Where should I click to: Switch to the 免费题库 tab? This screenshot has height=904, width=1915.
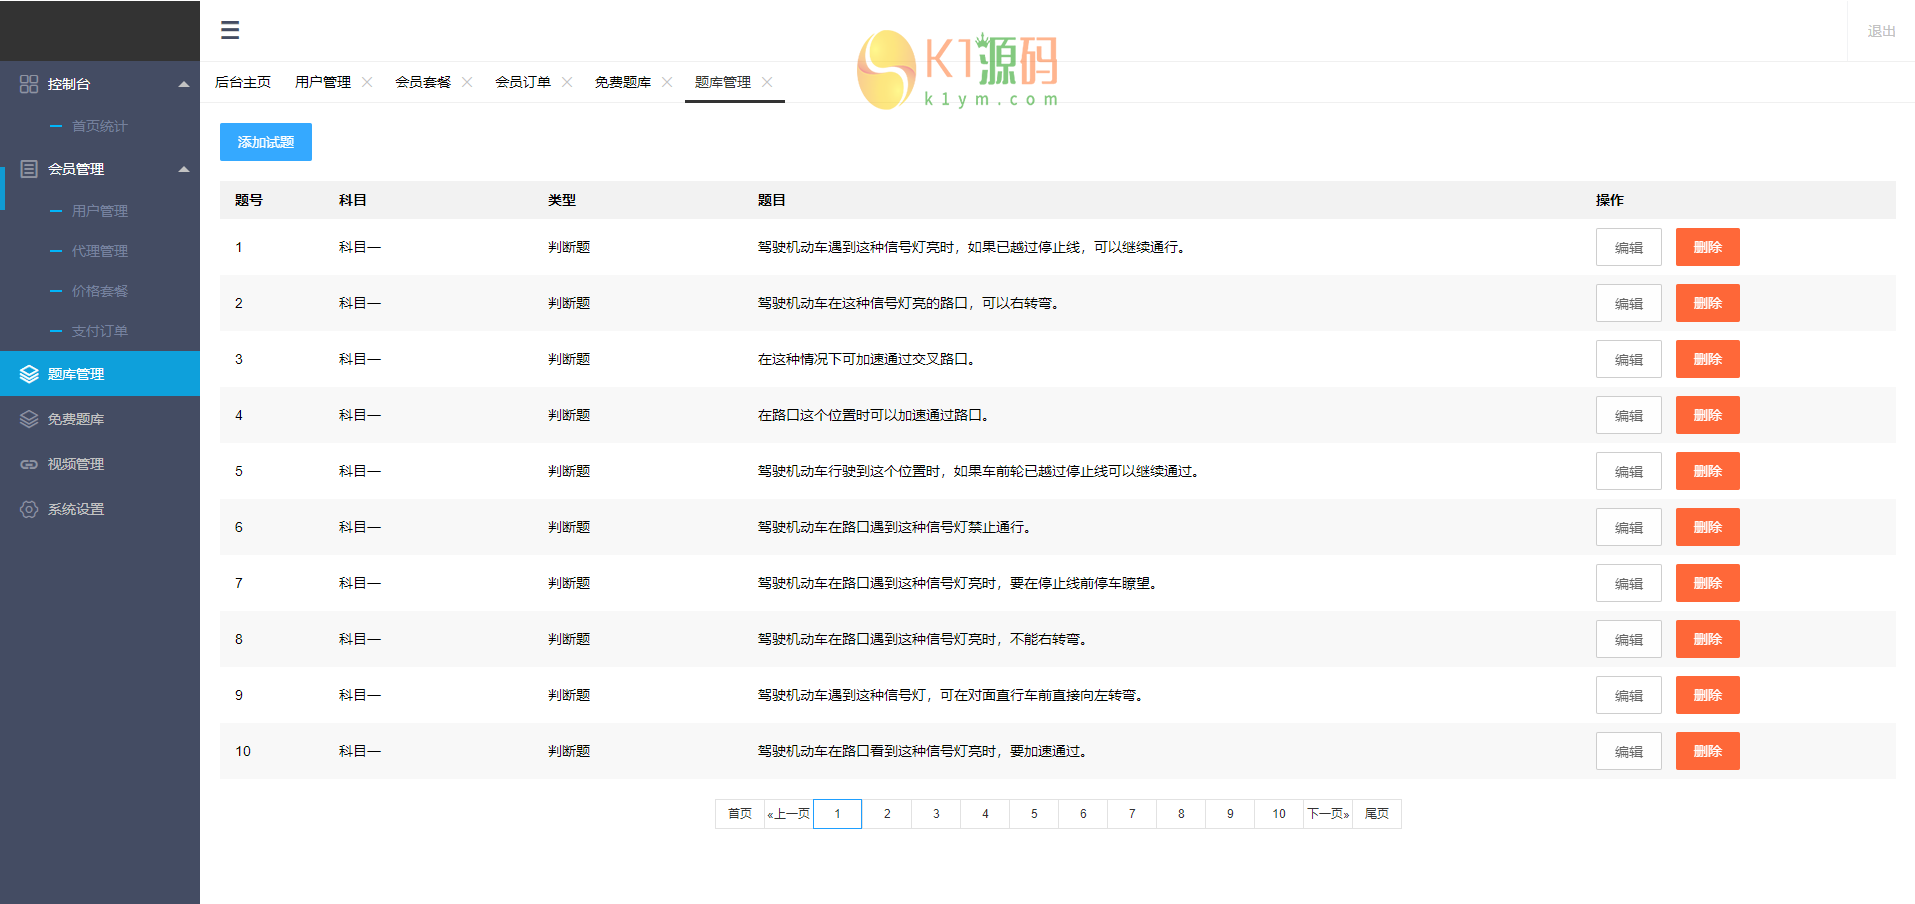(623, 82)
